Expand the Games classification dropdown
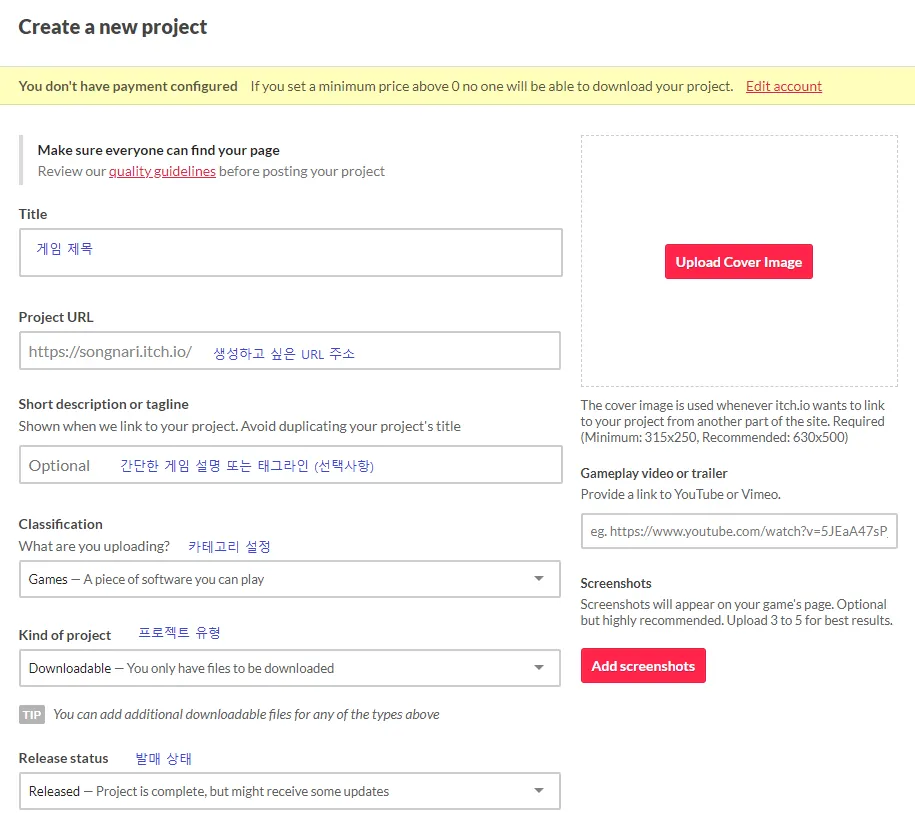Viewport: 915px width, 819px height. pos(290,579)
